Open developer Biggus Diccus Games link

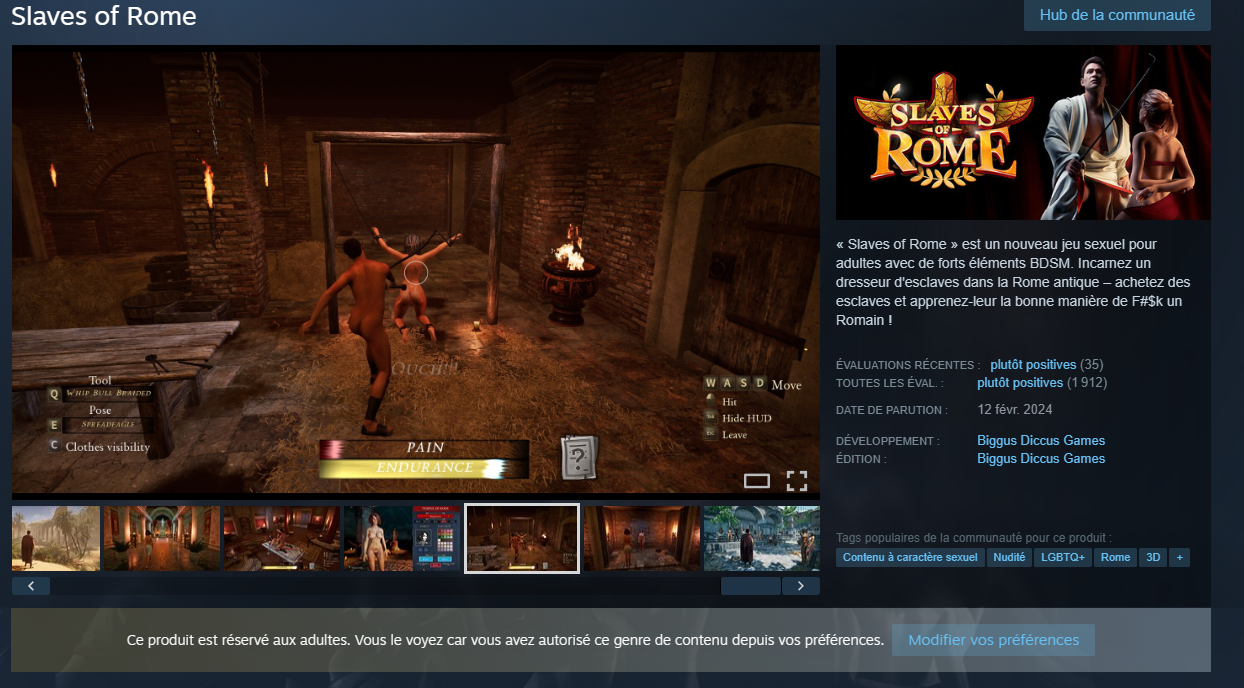coord(1041,441)
